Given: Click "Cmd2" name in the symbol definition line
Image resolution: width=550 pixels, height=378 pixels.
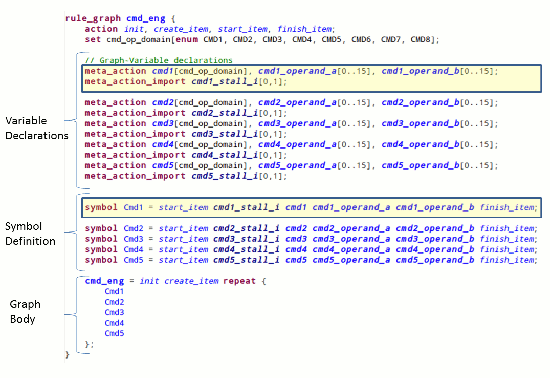Looking at the screenshot, I should click(x=133, y=228).
